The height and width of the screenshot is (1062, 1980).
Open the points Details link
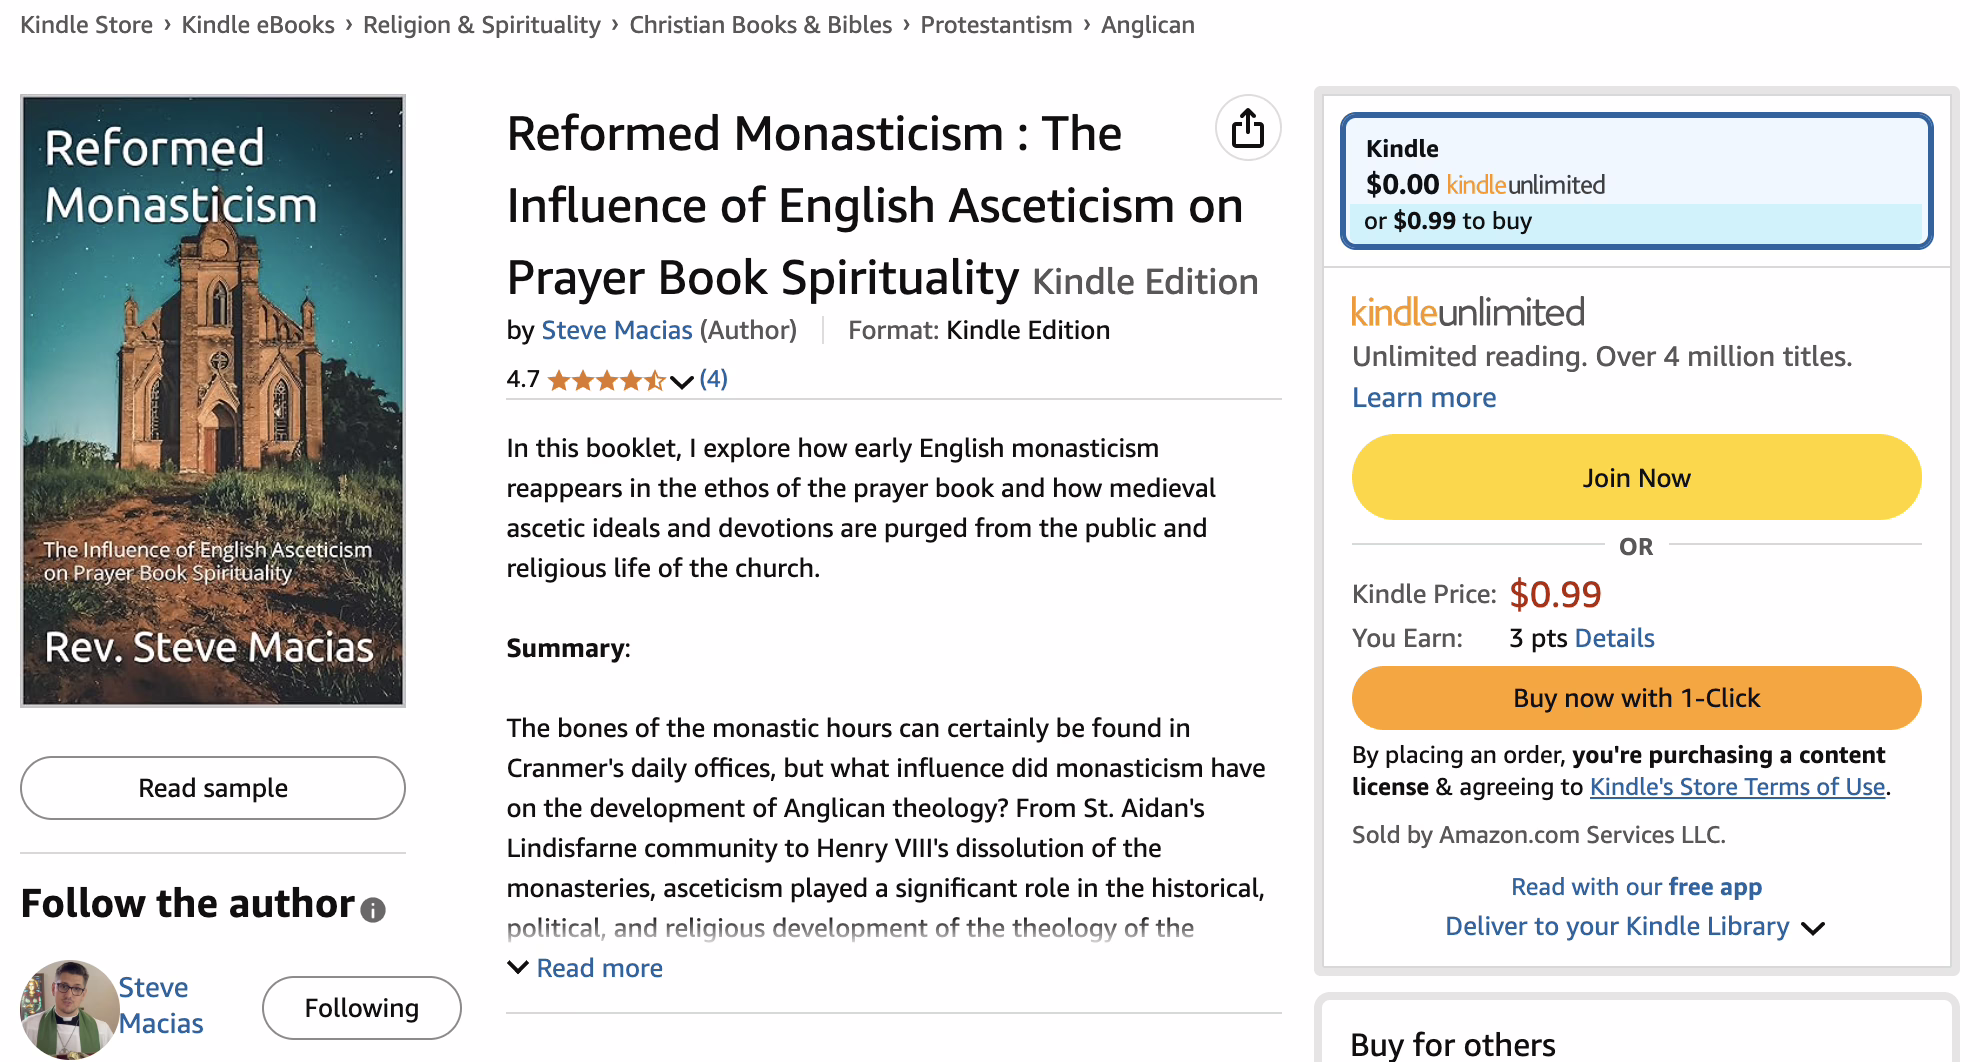(1614, 638)
